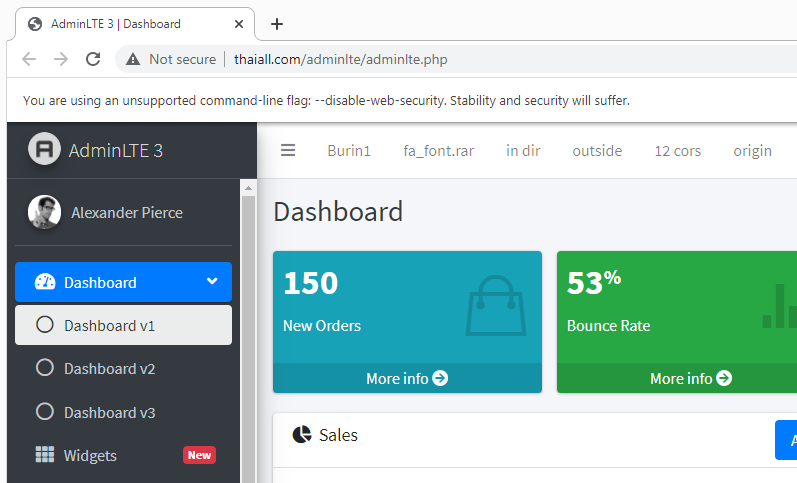This screenshot has height=483, width=797.
Task: Click the shopping bag icon on New Orders
Action: point(494,307)
